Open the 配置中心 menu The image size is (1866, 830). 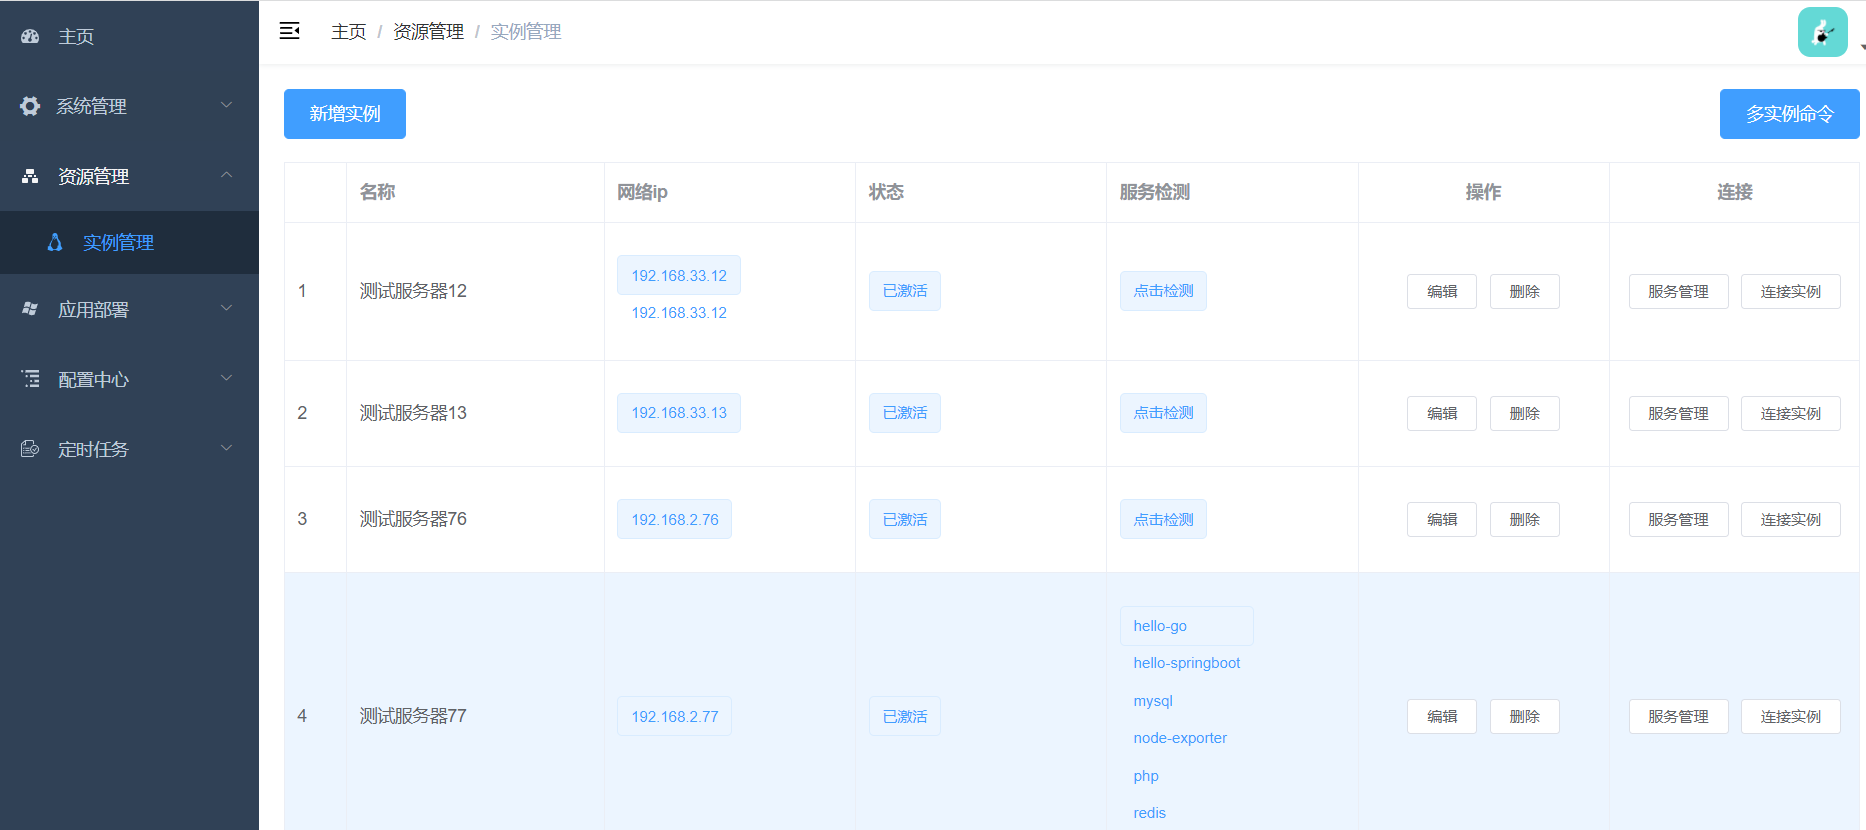[129, 379]
